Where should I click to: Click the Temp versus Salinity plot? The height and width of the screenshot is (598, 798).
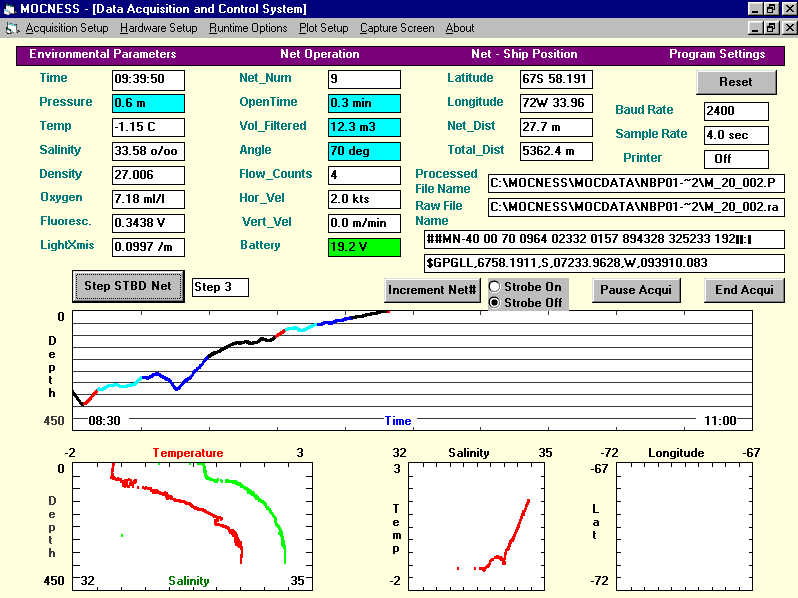tap(476, 526)
